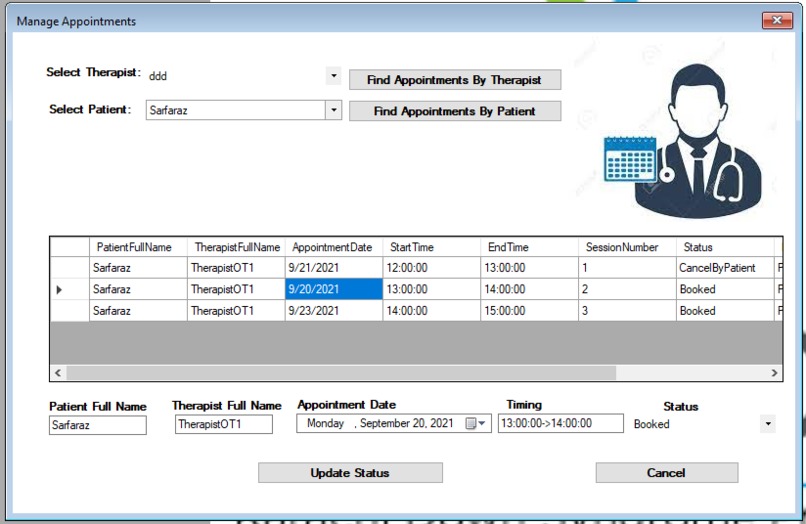Click the 12:00:00 start time cell

[432, 268]
